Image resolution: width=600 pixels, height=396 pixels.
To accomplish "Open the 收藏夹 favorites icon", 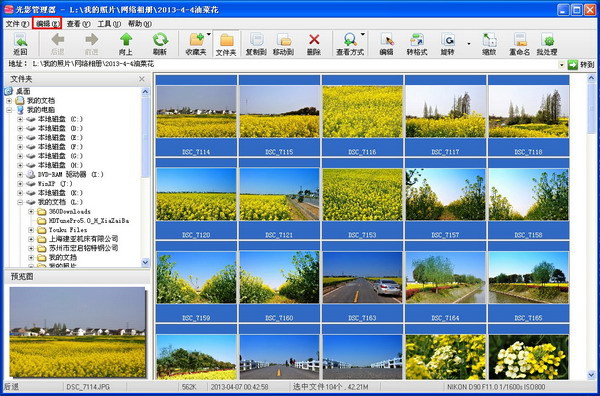I will coord(196,44).
